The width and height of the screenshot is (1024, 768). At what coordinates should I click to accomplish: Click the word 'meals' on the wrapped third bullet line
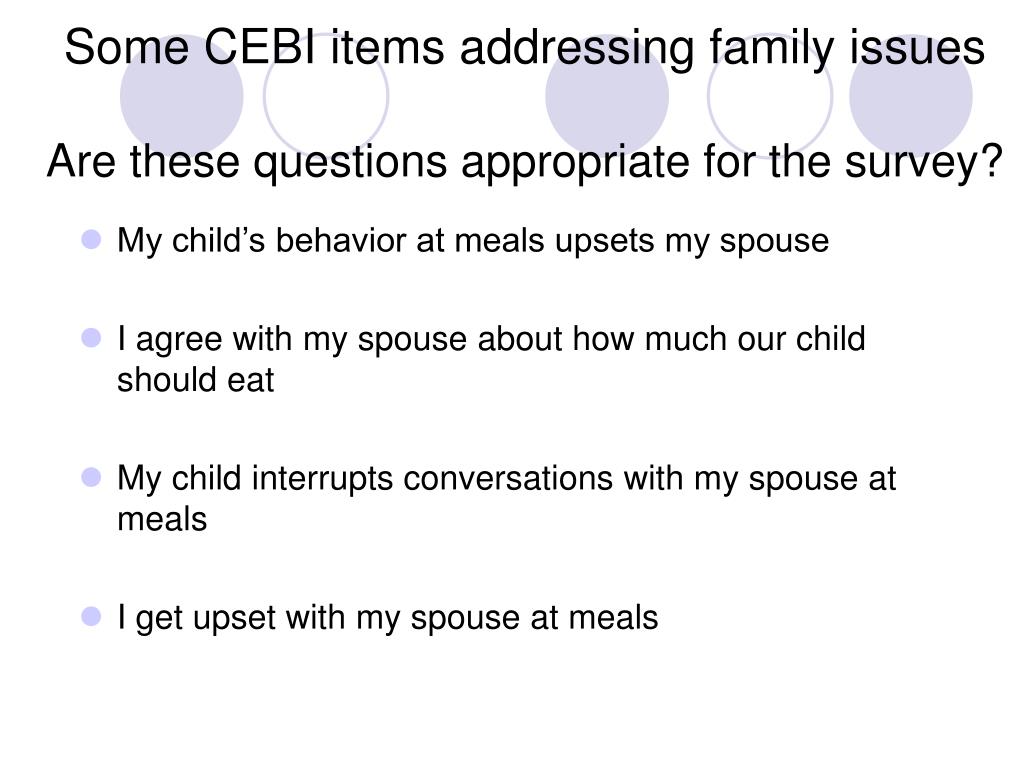point(162,520)
